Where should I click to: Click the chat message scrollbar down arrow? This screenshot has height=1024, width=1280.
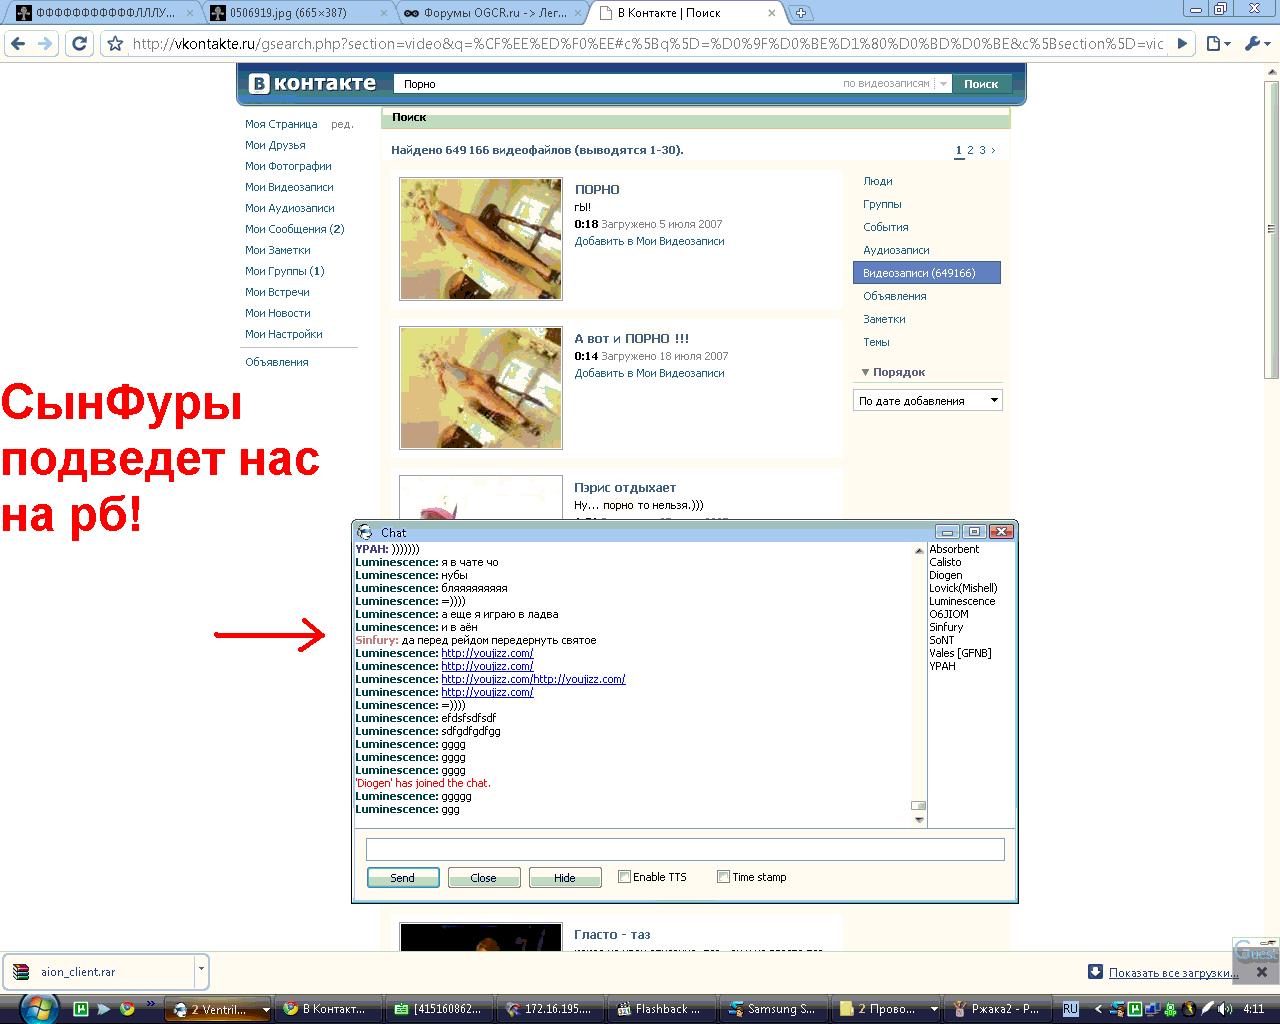[x=919, y=820]
